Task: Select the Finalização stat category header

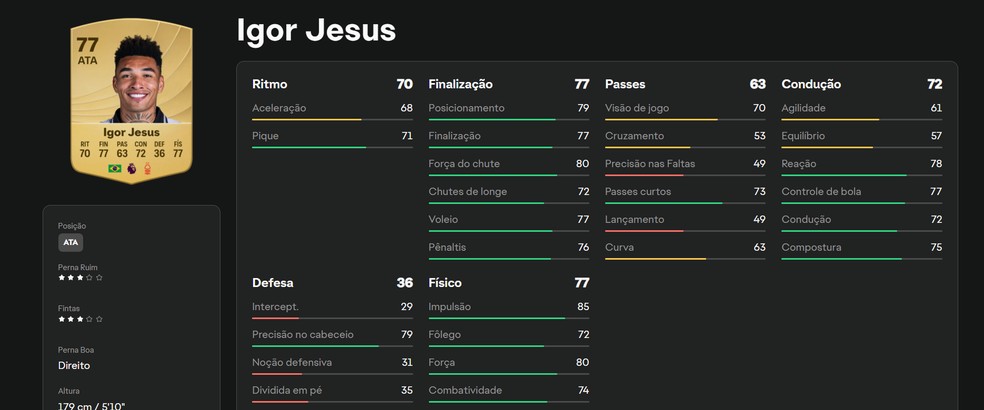Action: coord(460,84)
